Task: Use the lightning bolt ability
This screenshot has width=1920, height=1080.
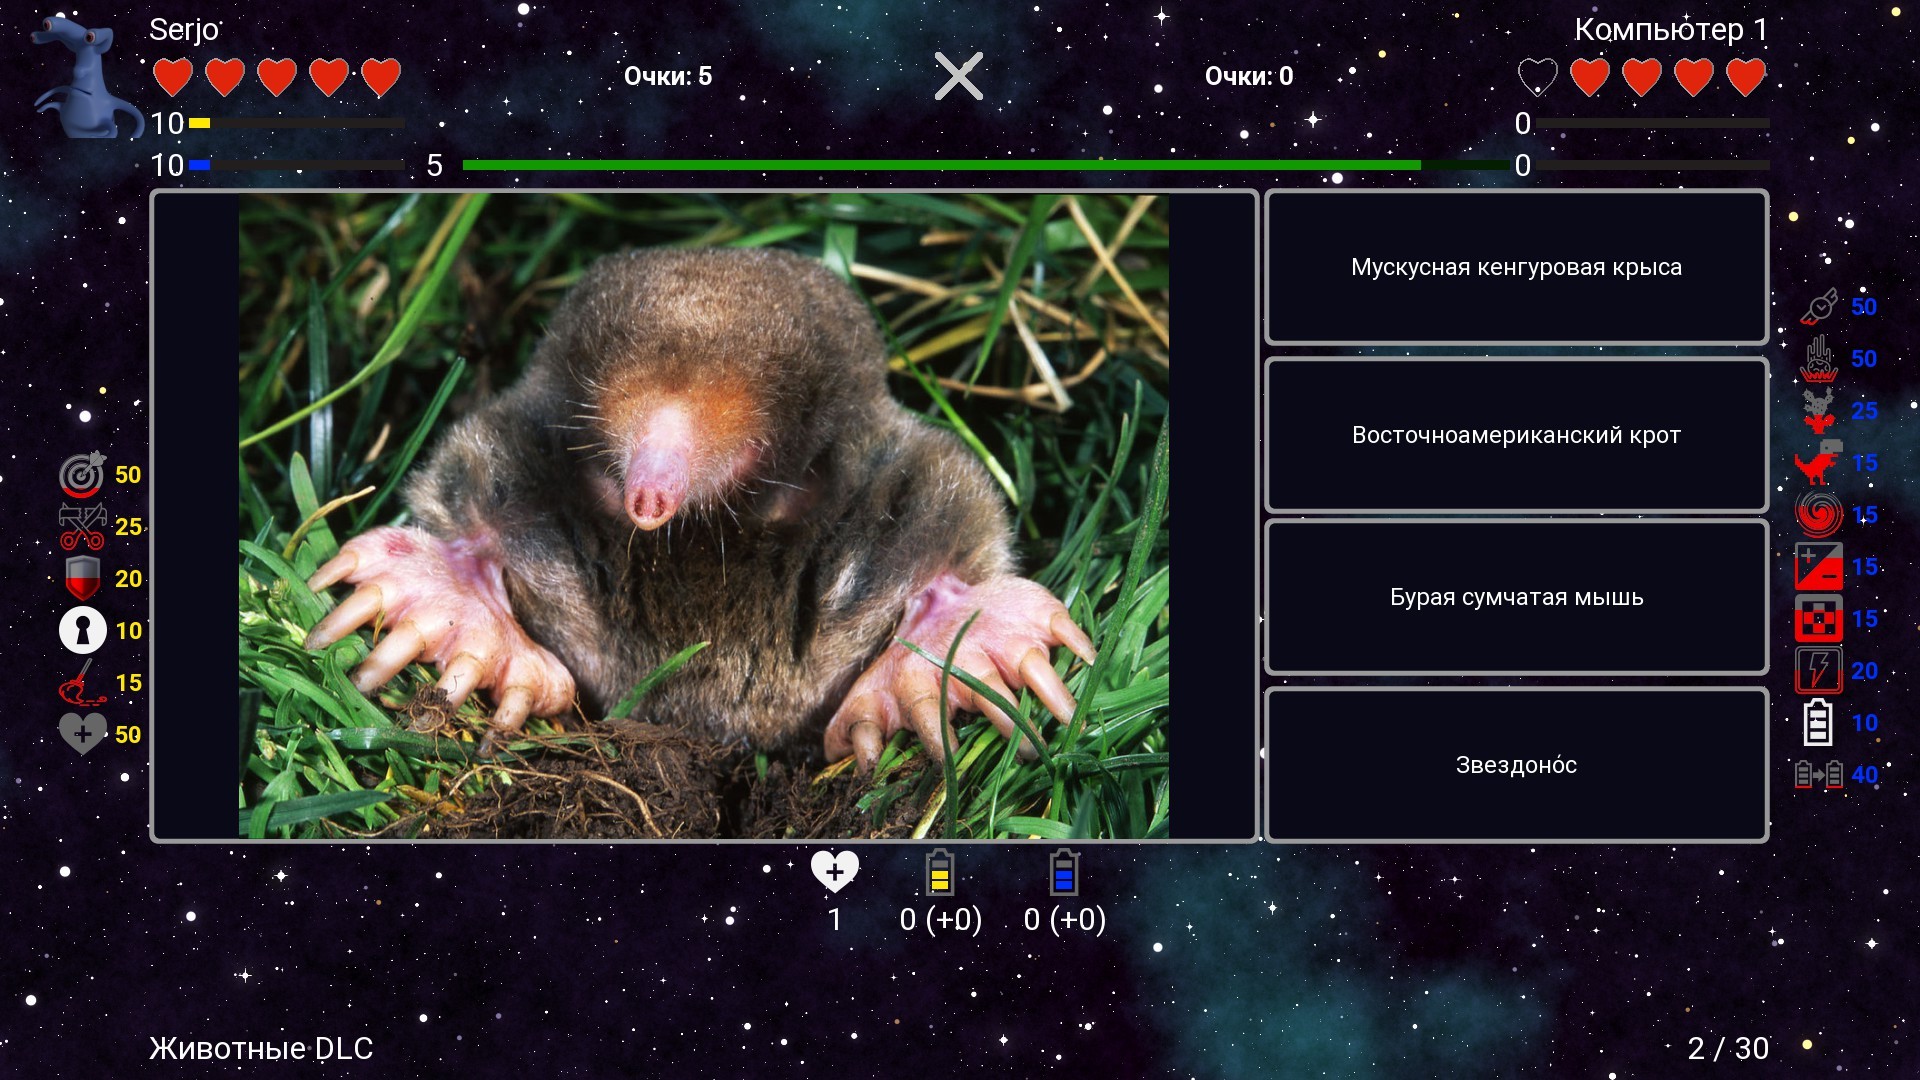Action: point(1819,670)
